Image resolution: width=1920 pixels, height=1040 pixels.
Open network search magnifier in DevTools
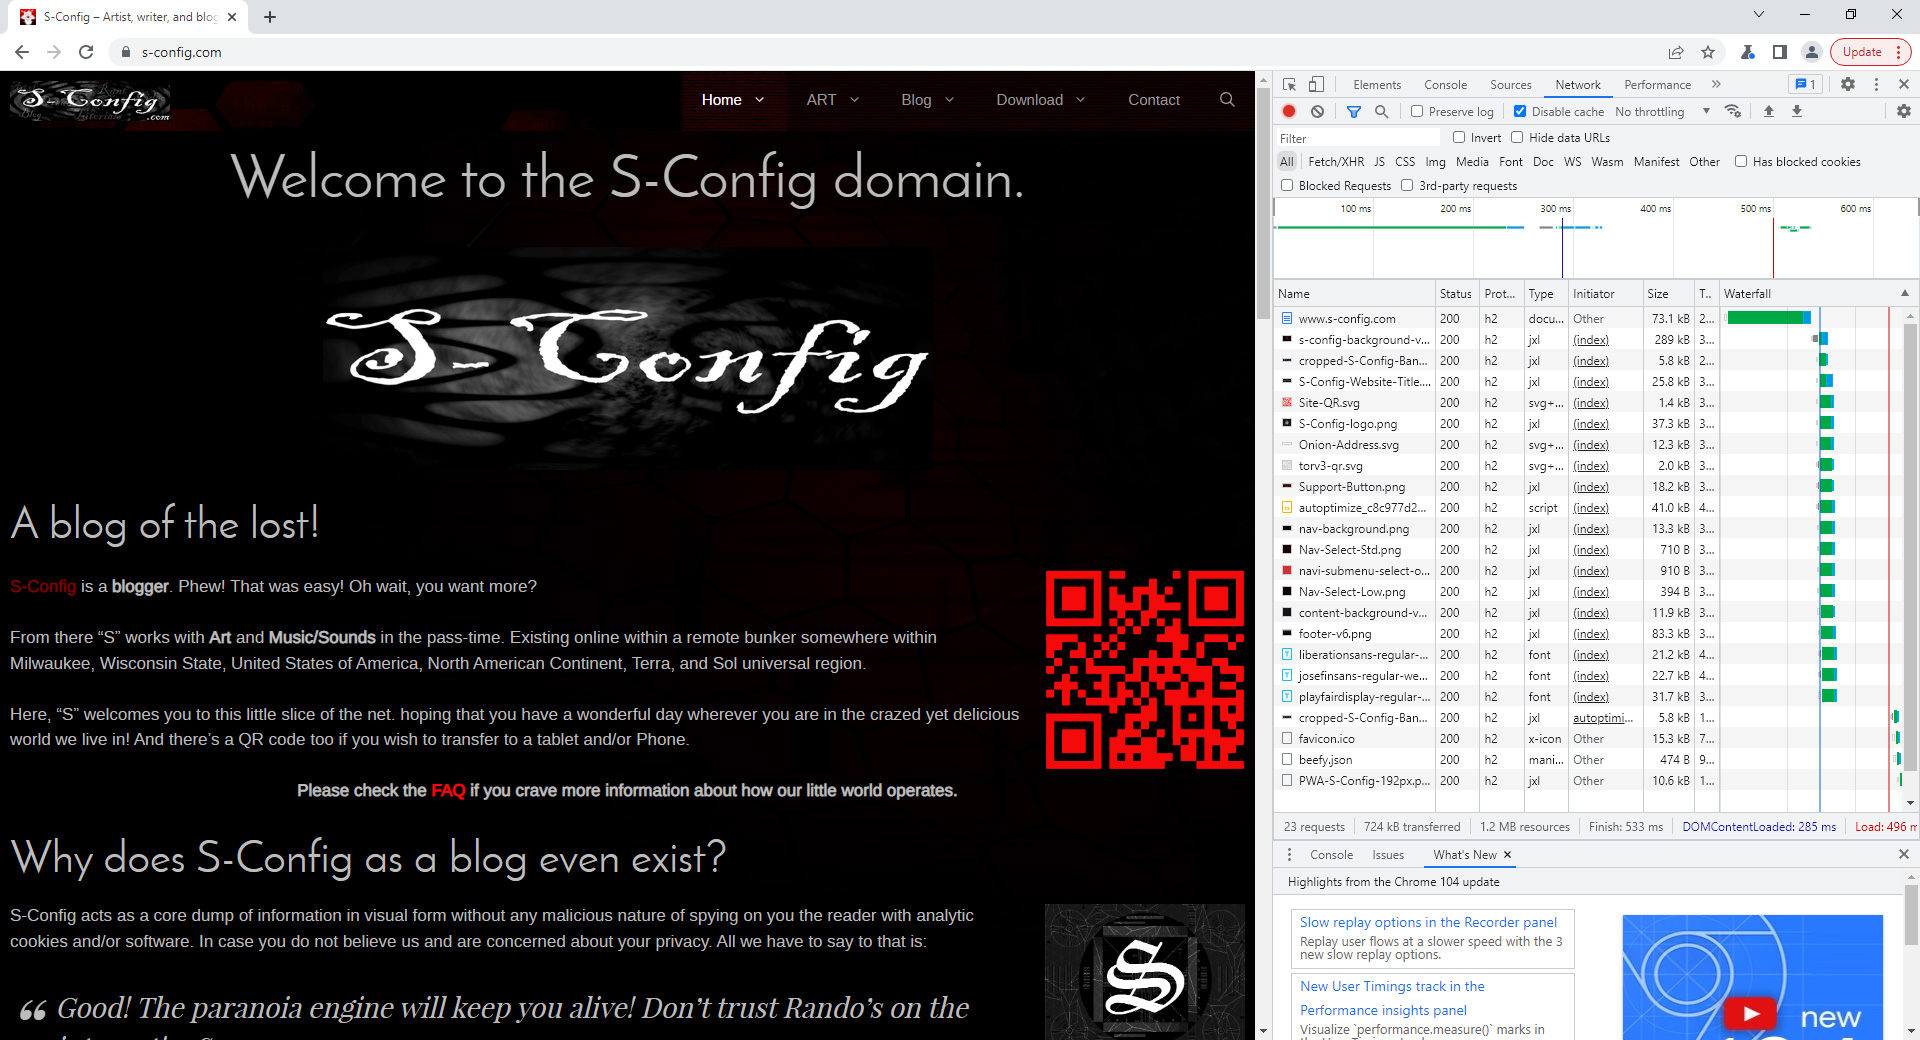1381,111
